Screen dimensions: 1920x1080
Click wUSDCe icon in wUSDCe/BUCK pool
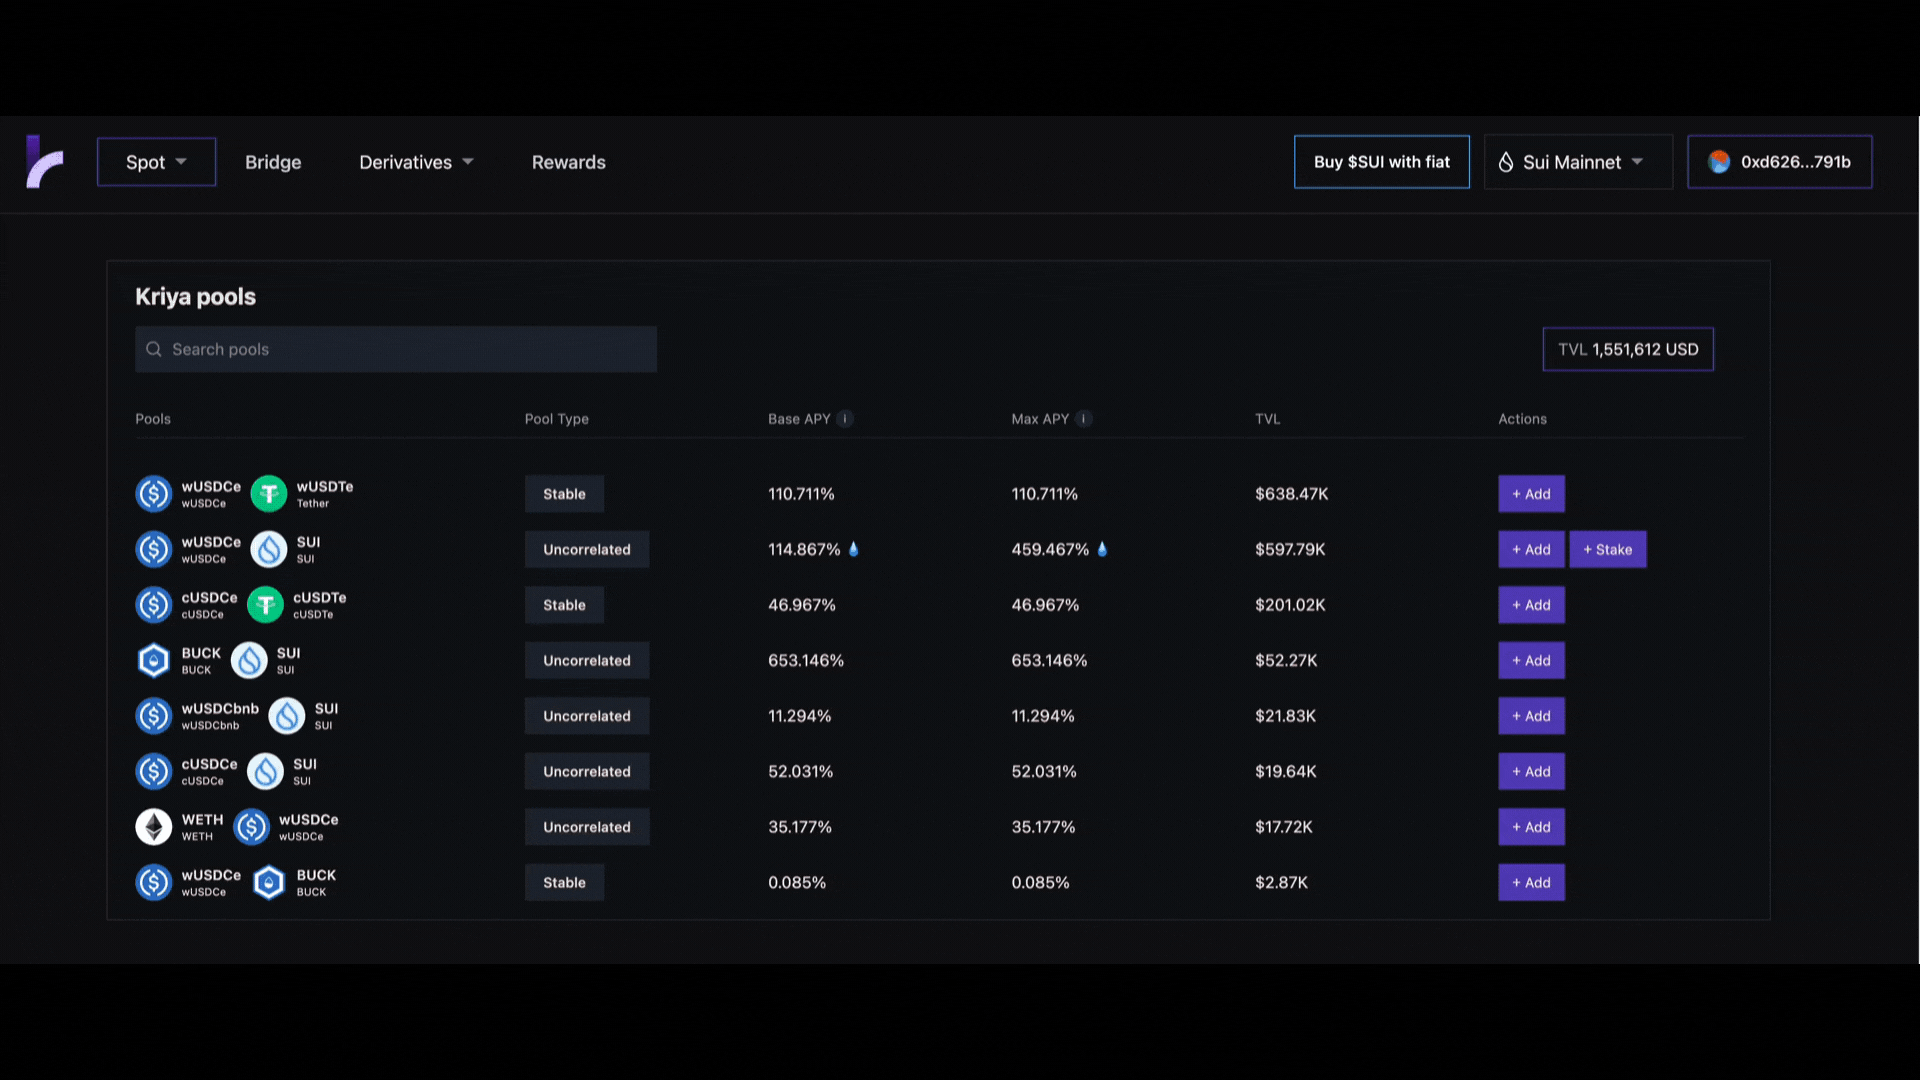click(x=154, y=882)
